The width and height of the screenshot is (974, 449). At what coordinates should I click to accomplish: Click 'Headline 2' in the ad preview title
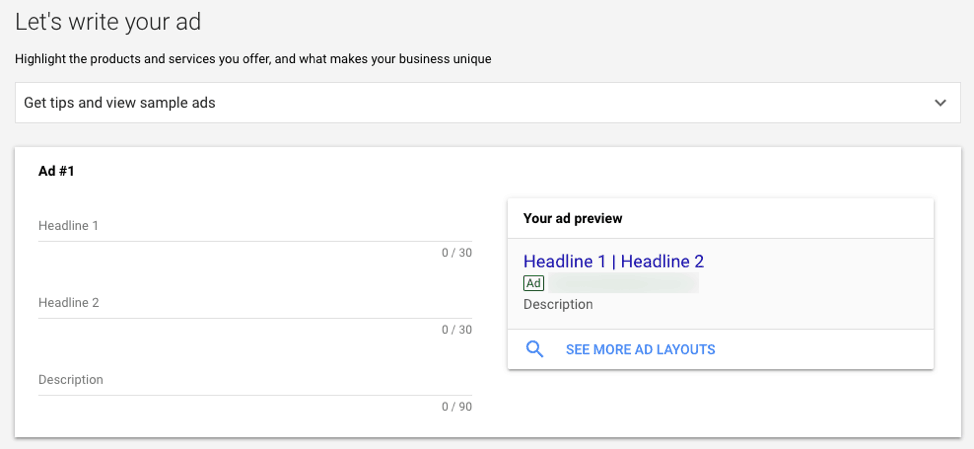tap(662, 262)
